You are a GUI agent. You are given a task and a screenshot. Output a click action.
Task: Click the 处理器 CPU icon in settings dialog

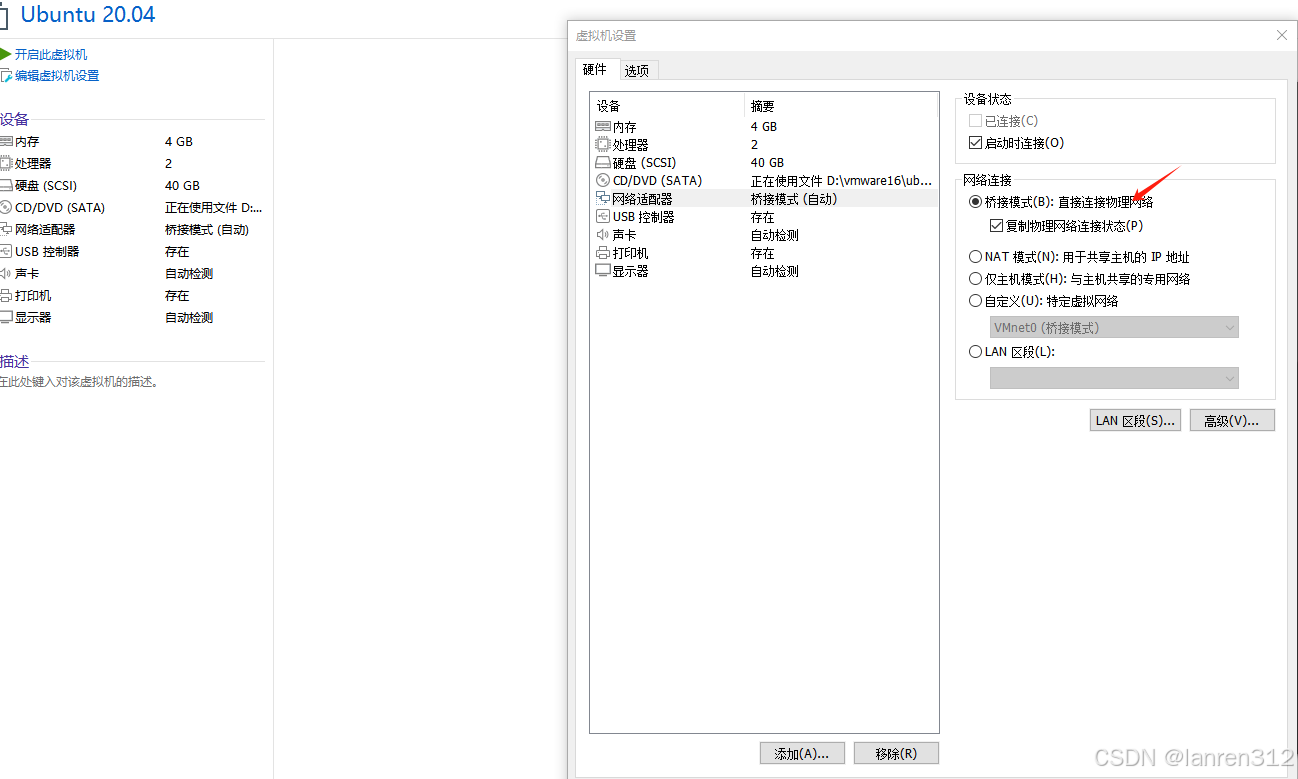click(x=602, y=145)
